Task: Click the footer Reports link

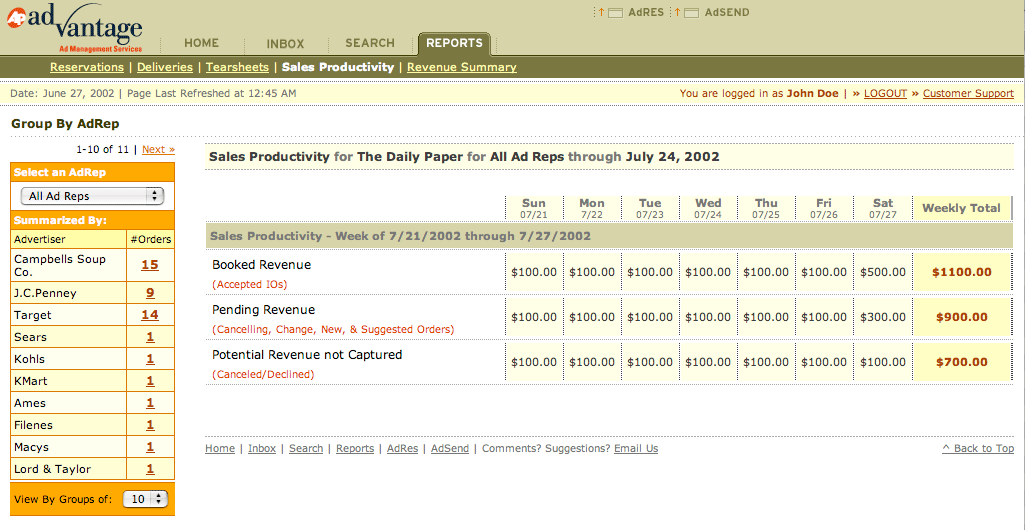Action: [x=355, y=448]
